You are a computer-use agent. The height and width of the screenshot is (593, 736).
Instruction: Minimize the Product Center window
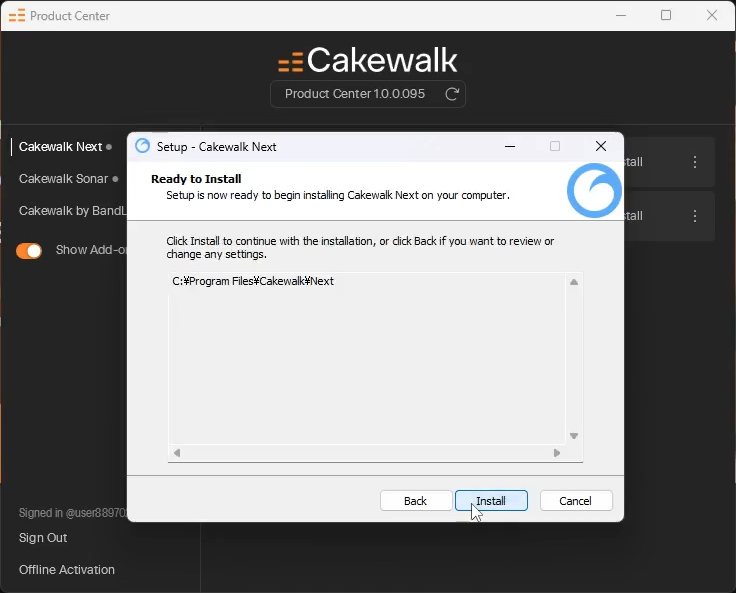[621, 15]
